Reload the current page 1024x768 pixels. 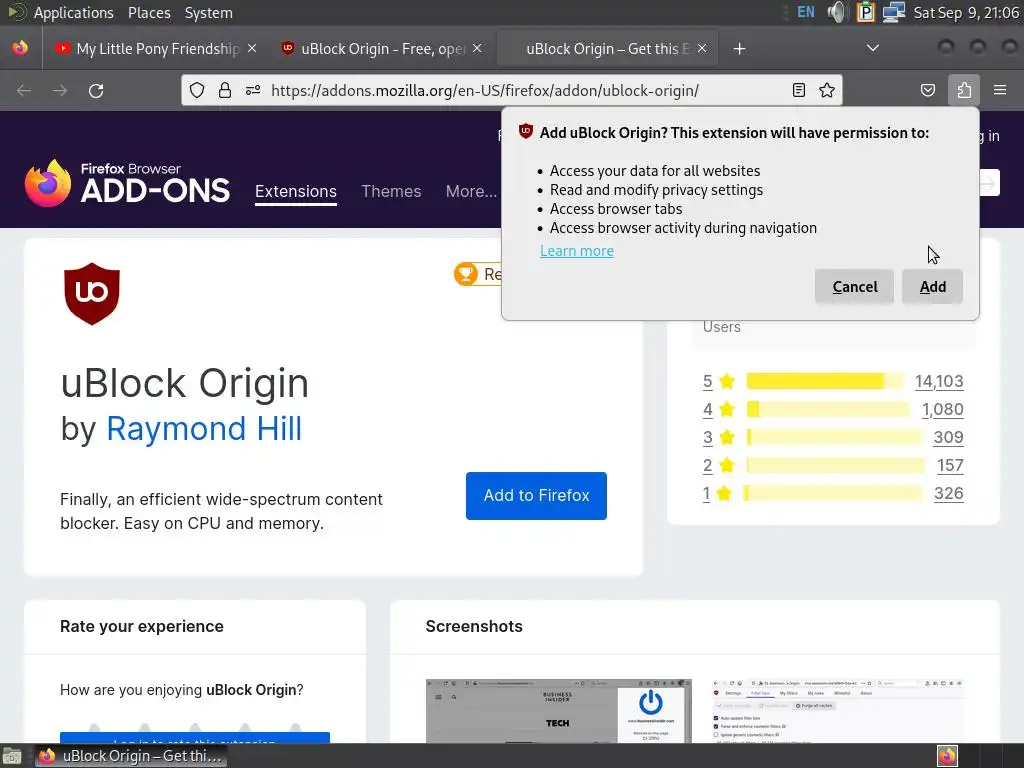click(96, 90)
